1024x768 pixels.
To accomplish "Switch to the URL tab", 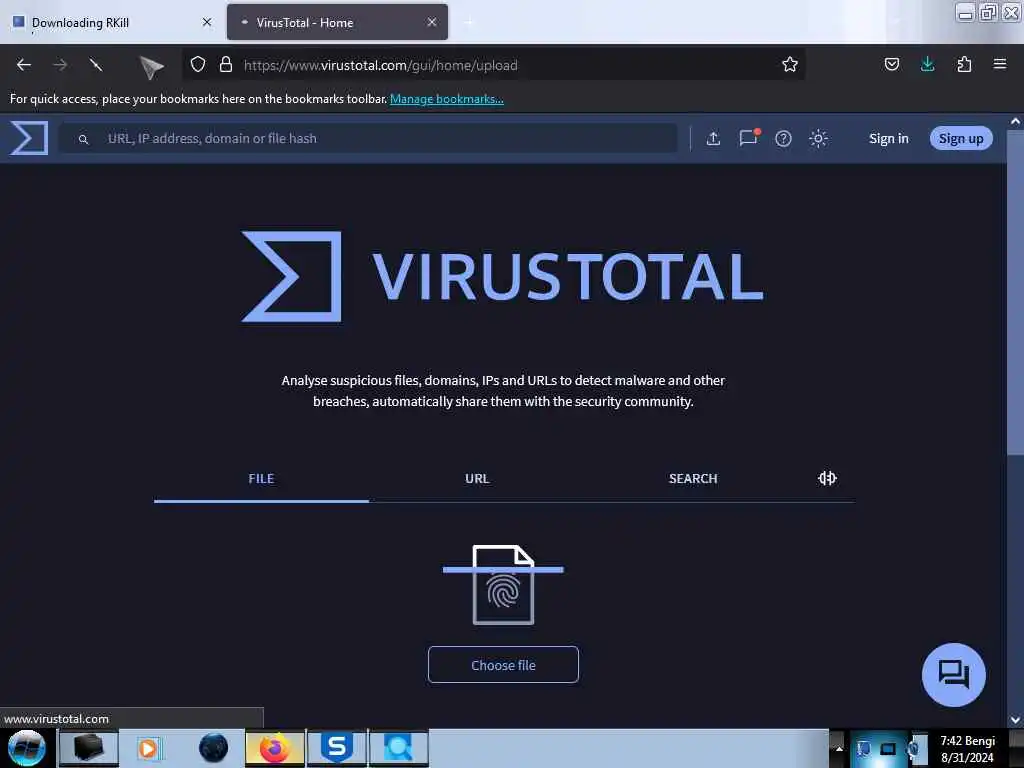I will (x=477, y=479).
